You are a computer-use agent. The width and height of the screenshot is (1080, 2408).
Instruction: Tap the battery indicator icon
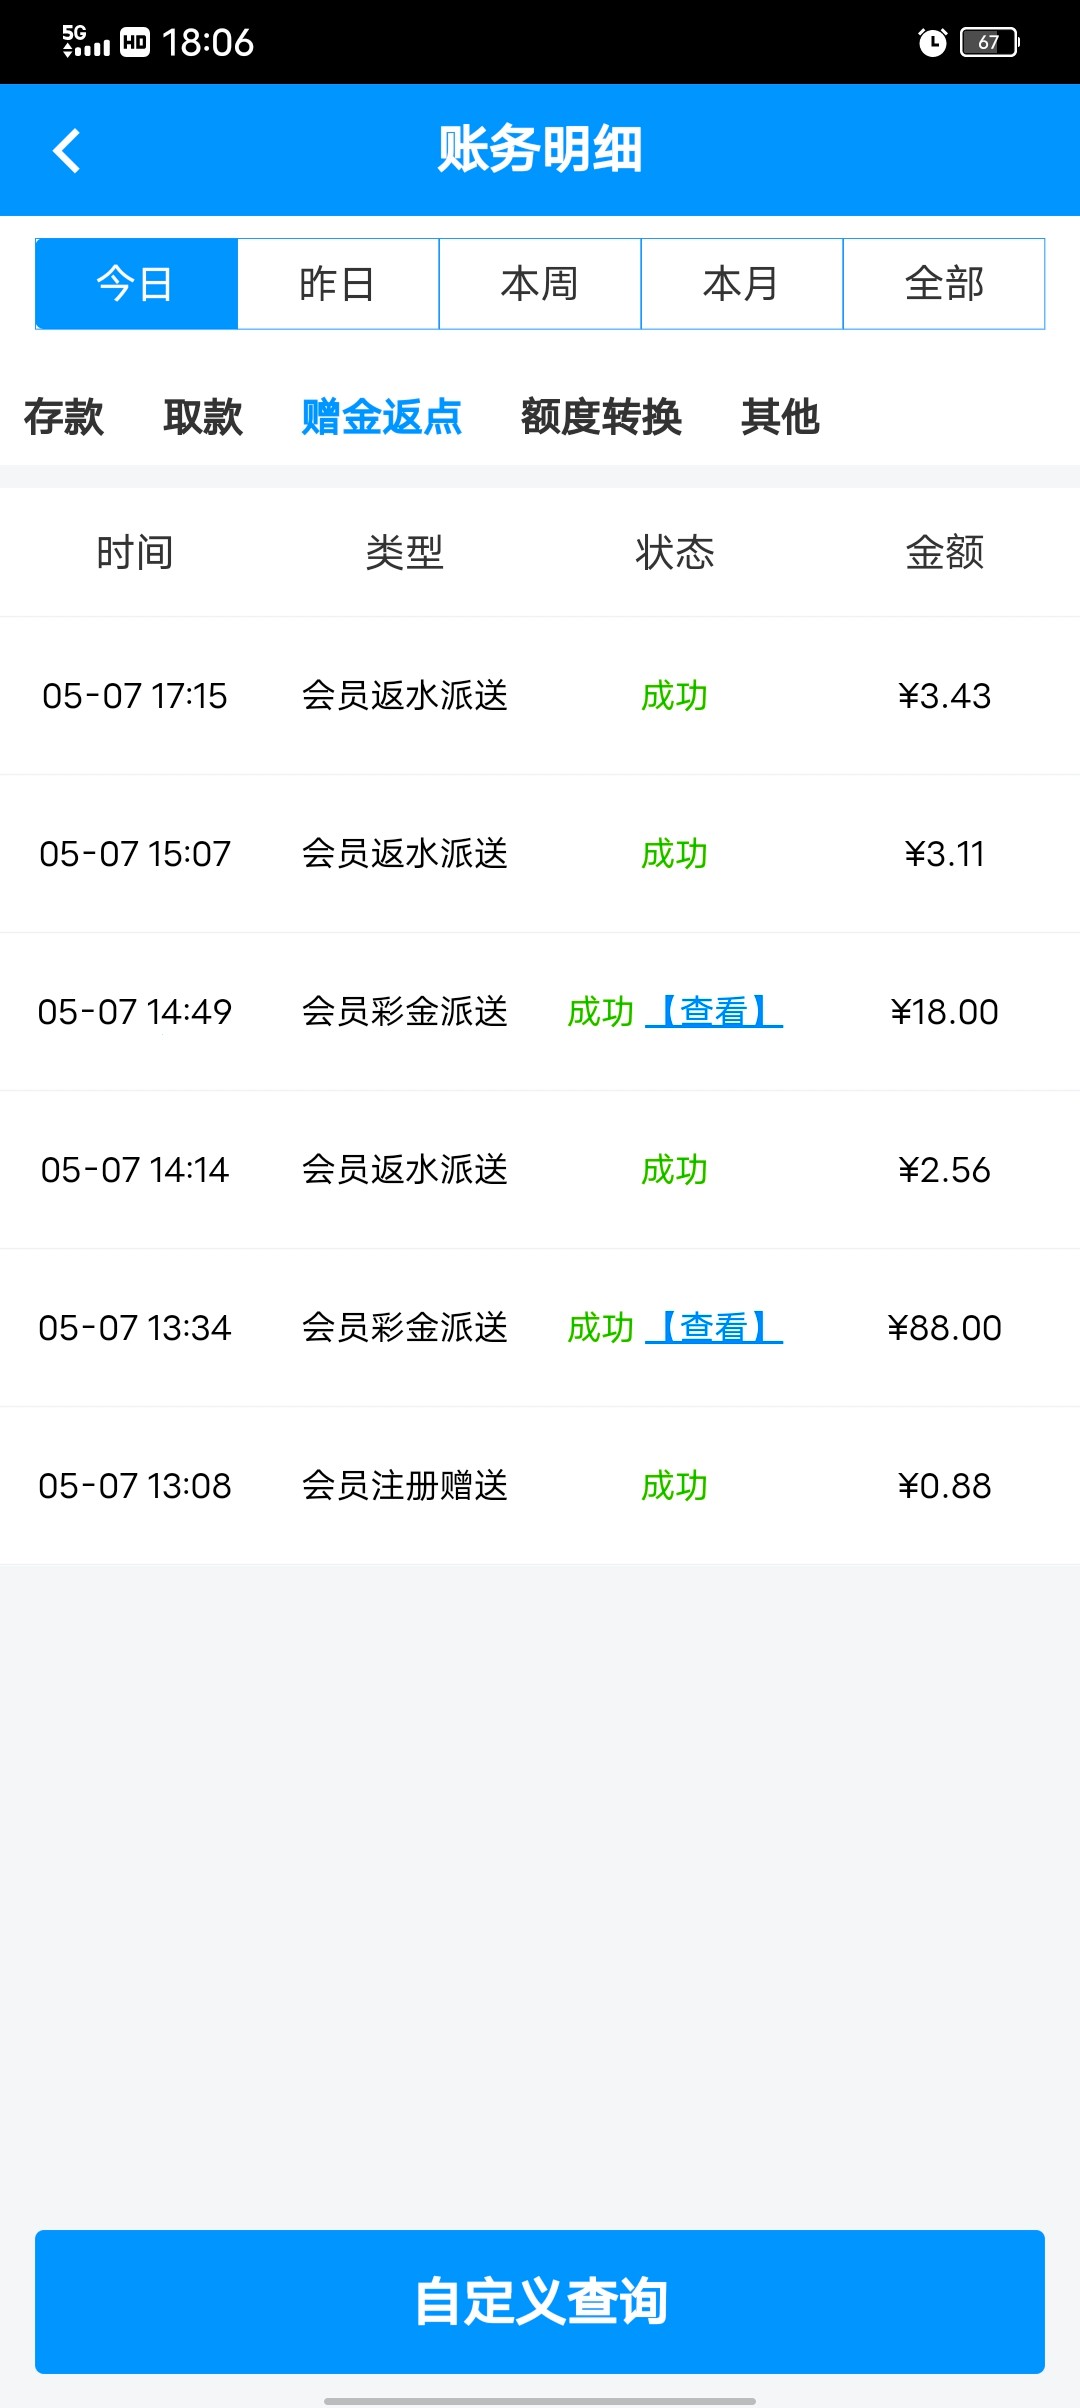click(x=989, y=42)
